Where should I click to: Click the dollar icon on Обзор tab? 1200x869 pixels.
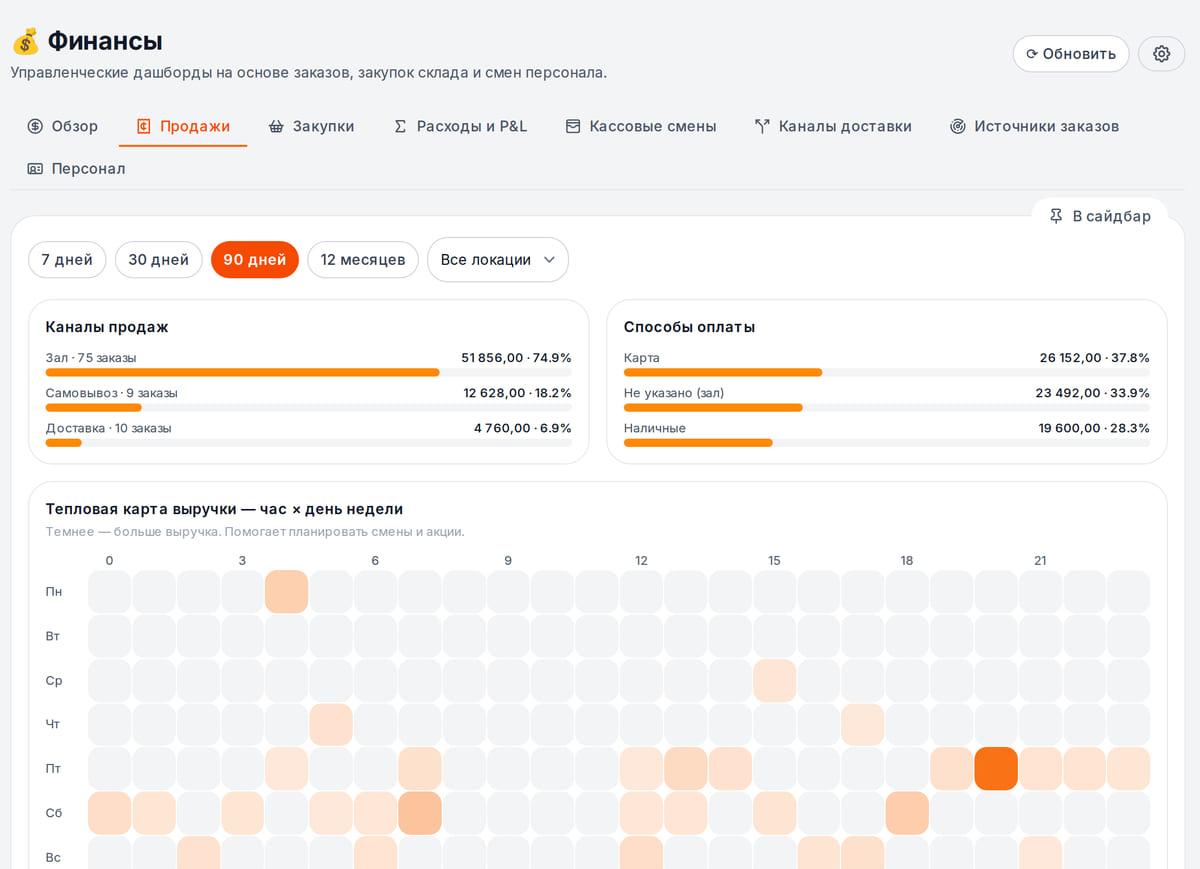click(x=35, y=126)
